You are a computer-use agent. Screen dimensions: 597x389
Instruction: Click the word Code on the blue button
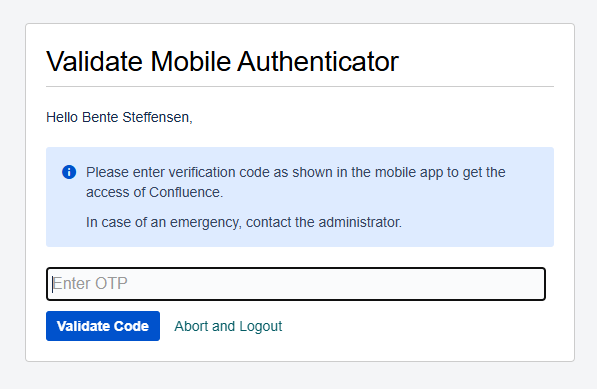coord(131,326)
